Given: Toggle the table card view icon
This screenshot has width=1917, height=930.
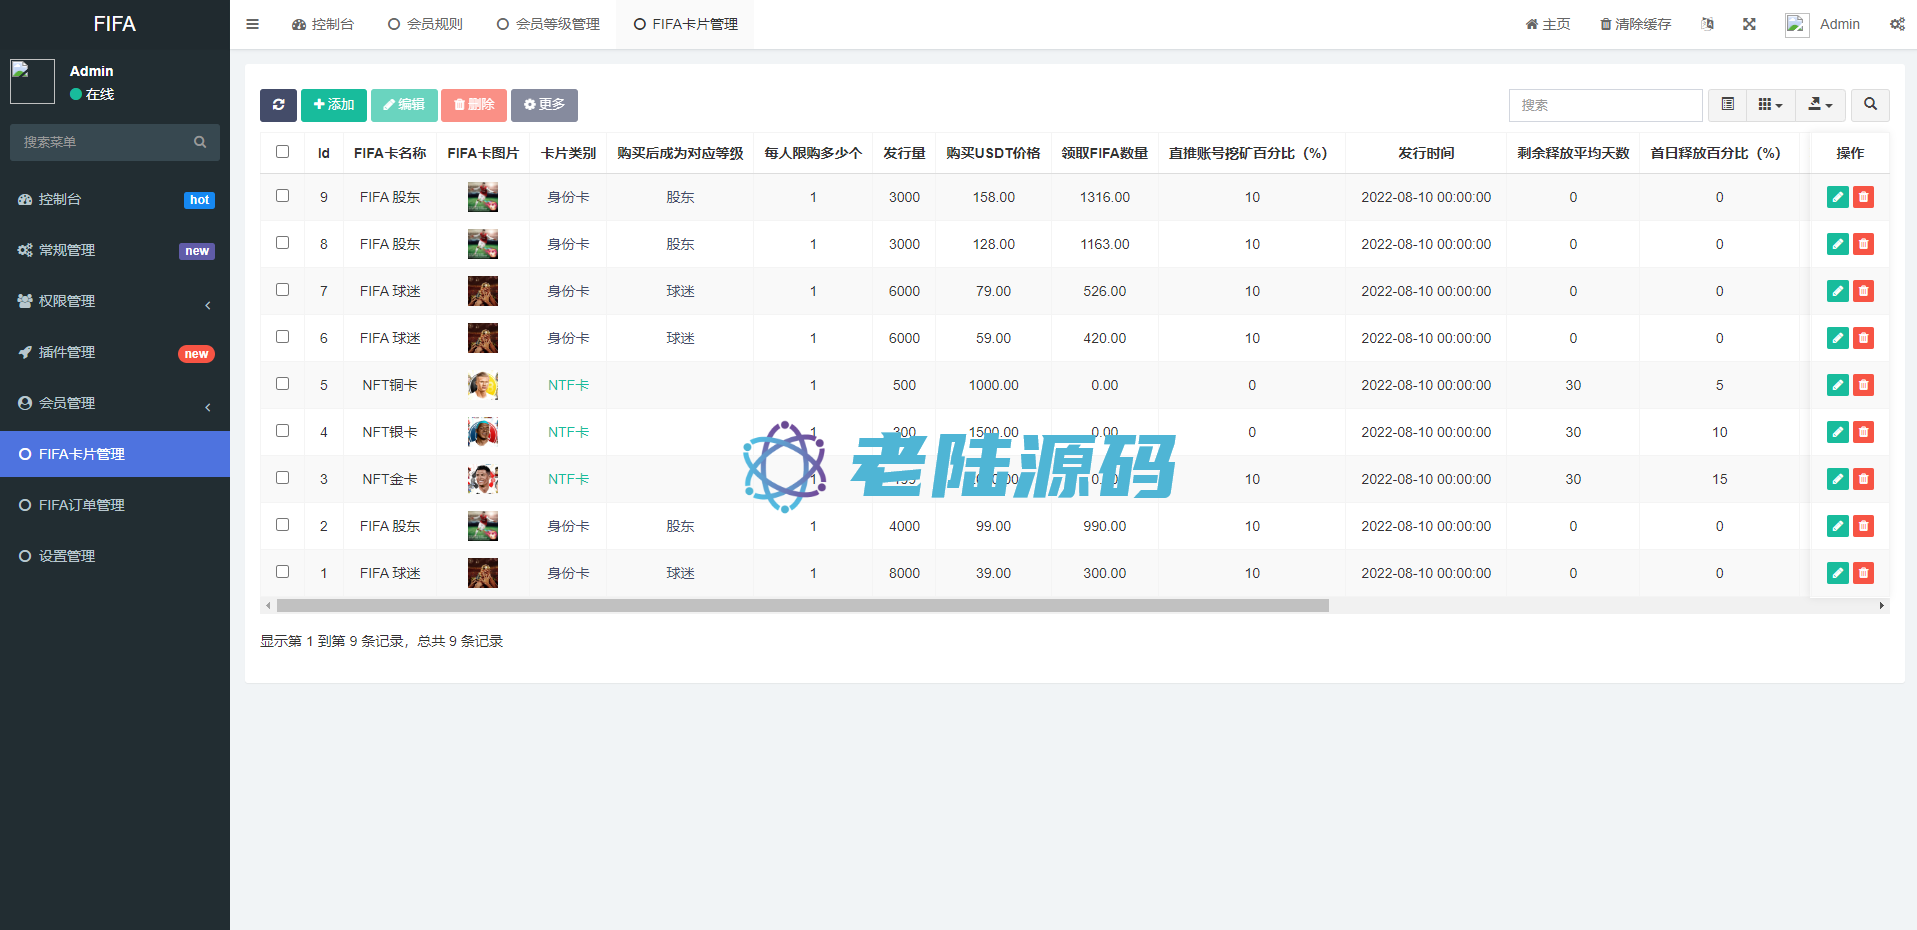Looking at the screenshot, I should tap(1727, 105).
